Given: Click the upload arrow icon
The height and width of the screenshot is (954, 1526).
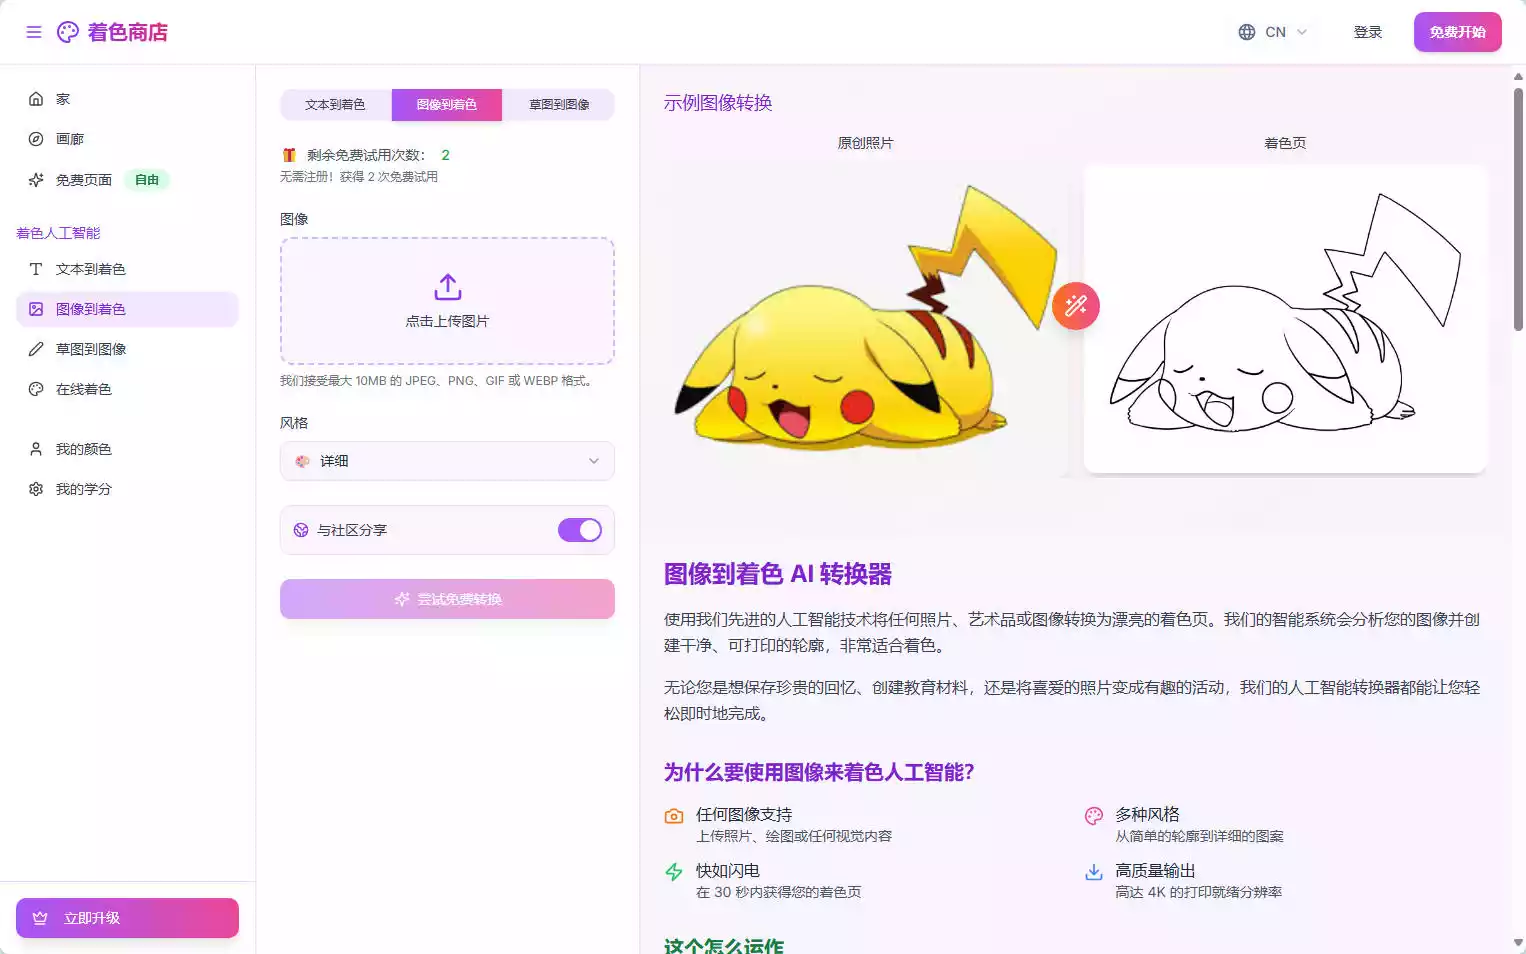Looking at the screenshot, I should (x=448, y=287).
